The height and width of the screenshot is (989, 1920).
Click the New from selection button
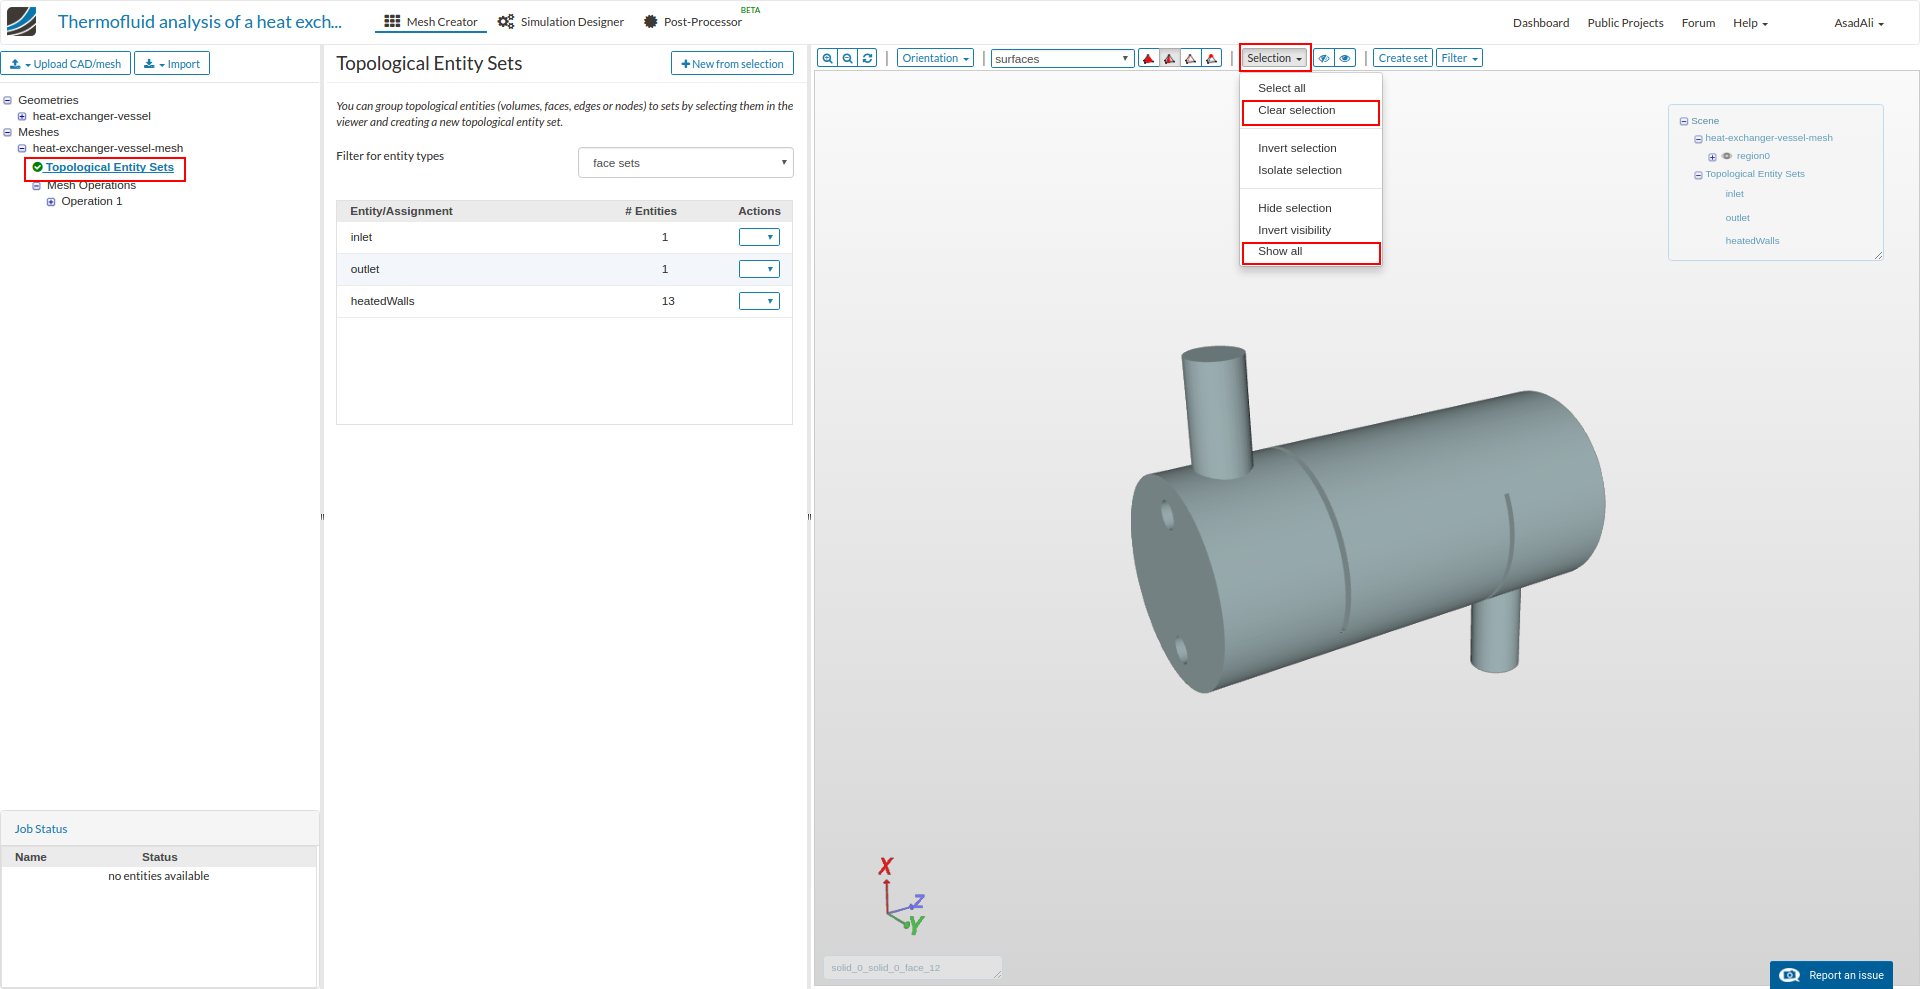click(732, 64)
